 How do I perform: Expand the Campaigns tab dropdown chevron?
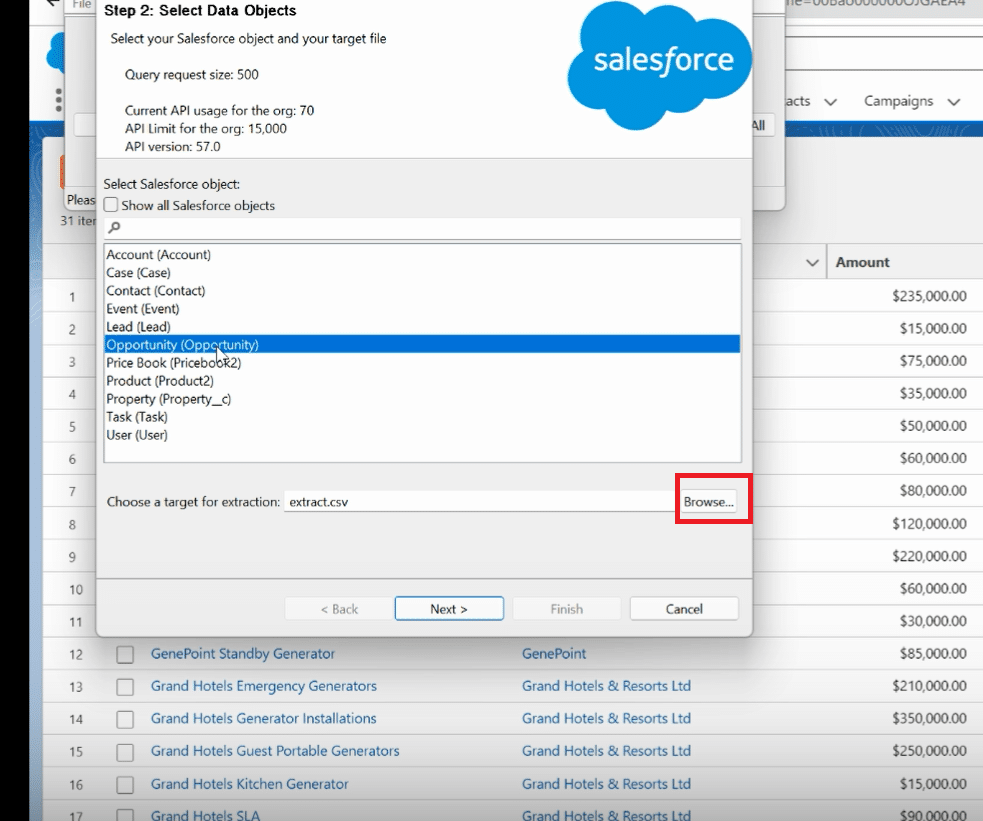(x=953, y=102)
